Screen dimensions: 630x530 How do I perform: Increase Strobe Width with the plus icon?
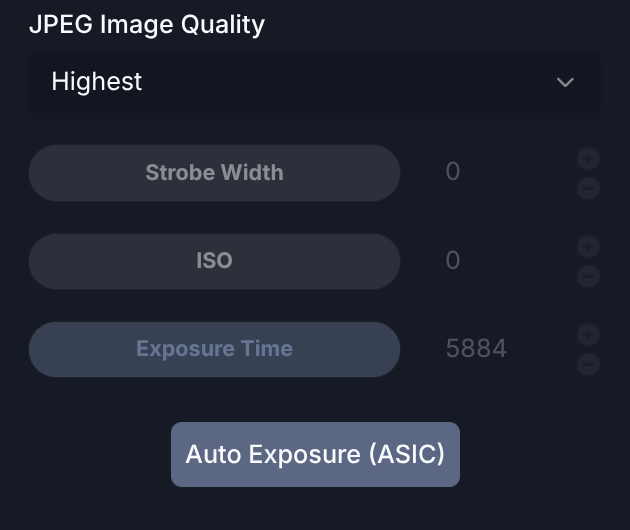click(588, 158)
